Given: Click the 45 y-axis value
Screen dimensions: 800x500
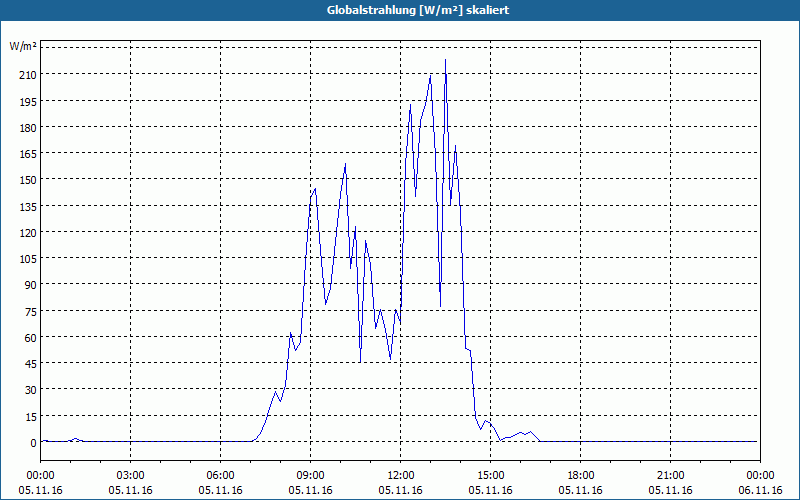Looking at the screenshot, I should pos(31,364).
